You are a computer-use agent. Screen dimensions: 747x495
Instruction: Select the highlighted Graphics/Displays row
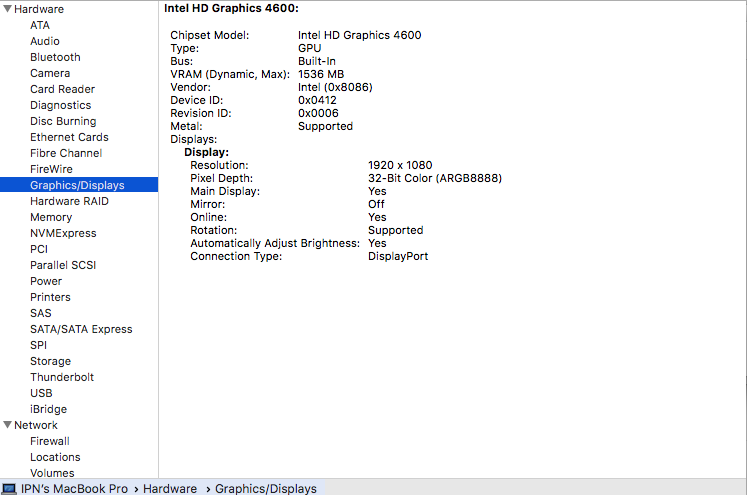click(x=79, y=185)
